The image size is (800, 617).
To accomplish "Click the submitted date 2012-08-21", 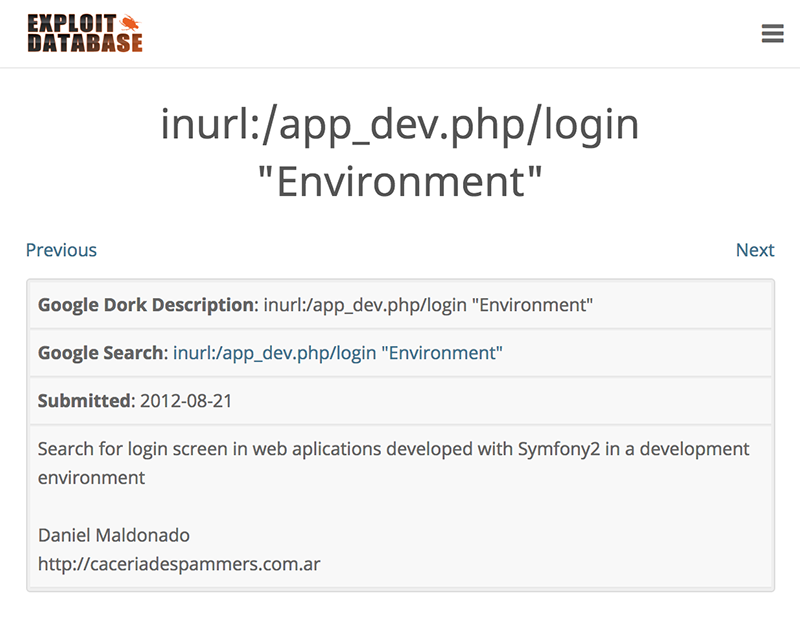I will coord(187,401).
